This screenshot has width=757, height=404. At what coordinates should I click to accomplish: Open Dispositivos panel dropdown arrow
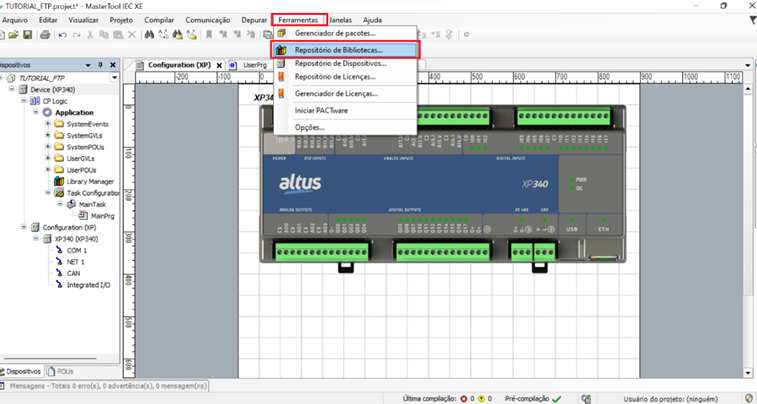pyautogui.click(x=88, y=65)
